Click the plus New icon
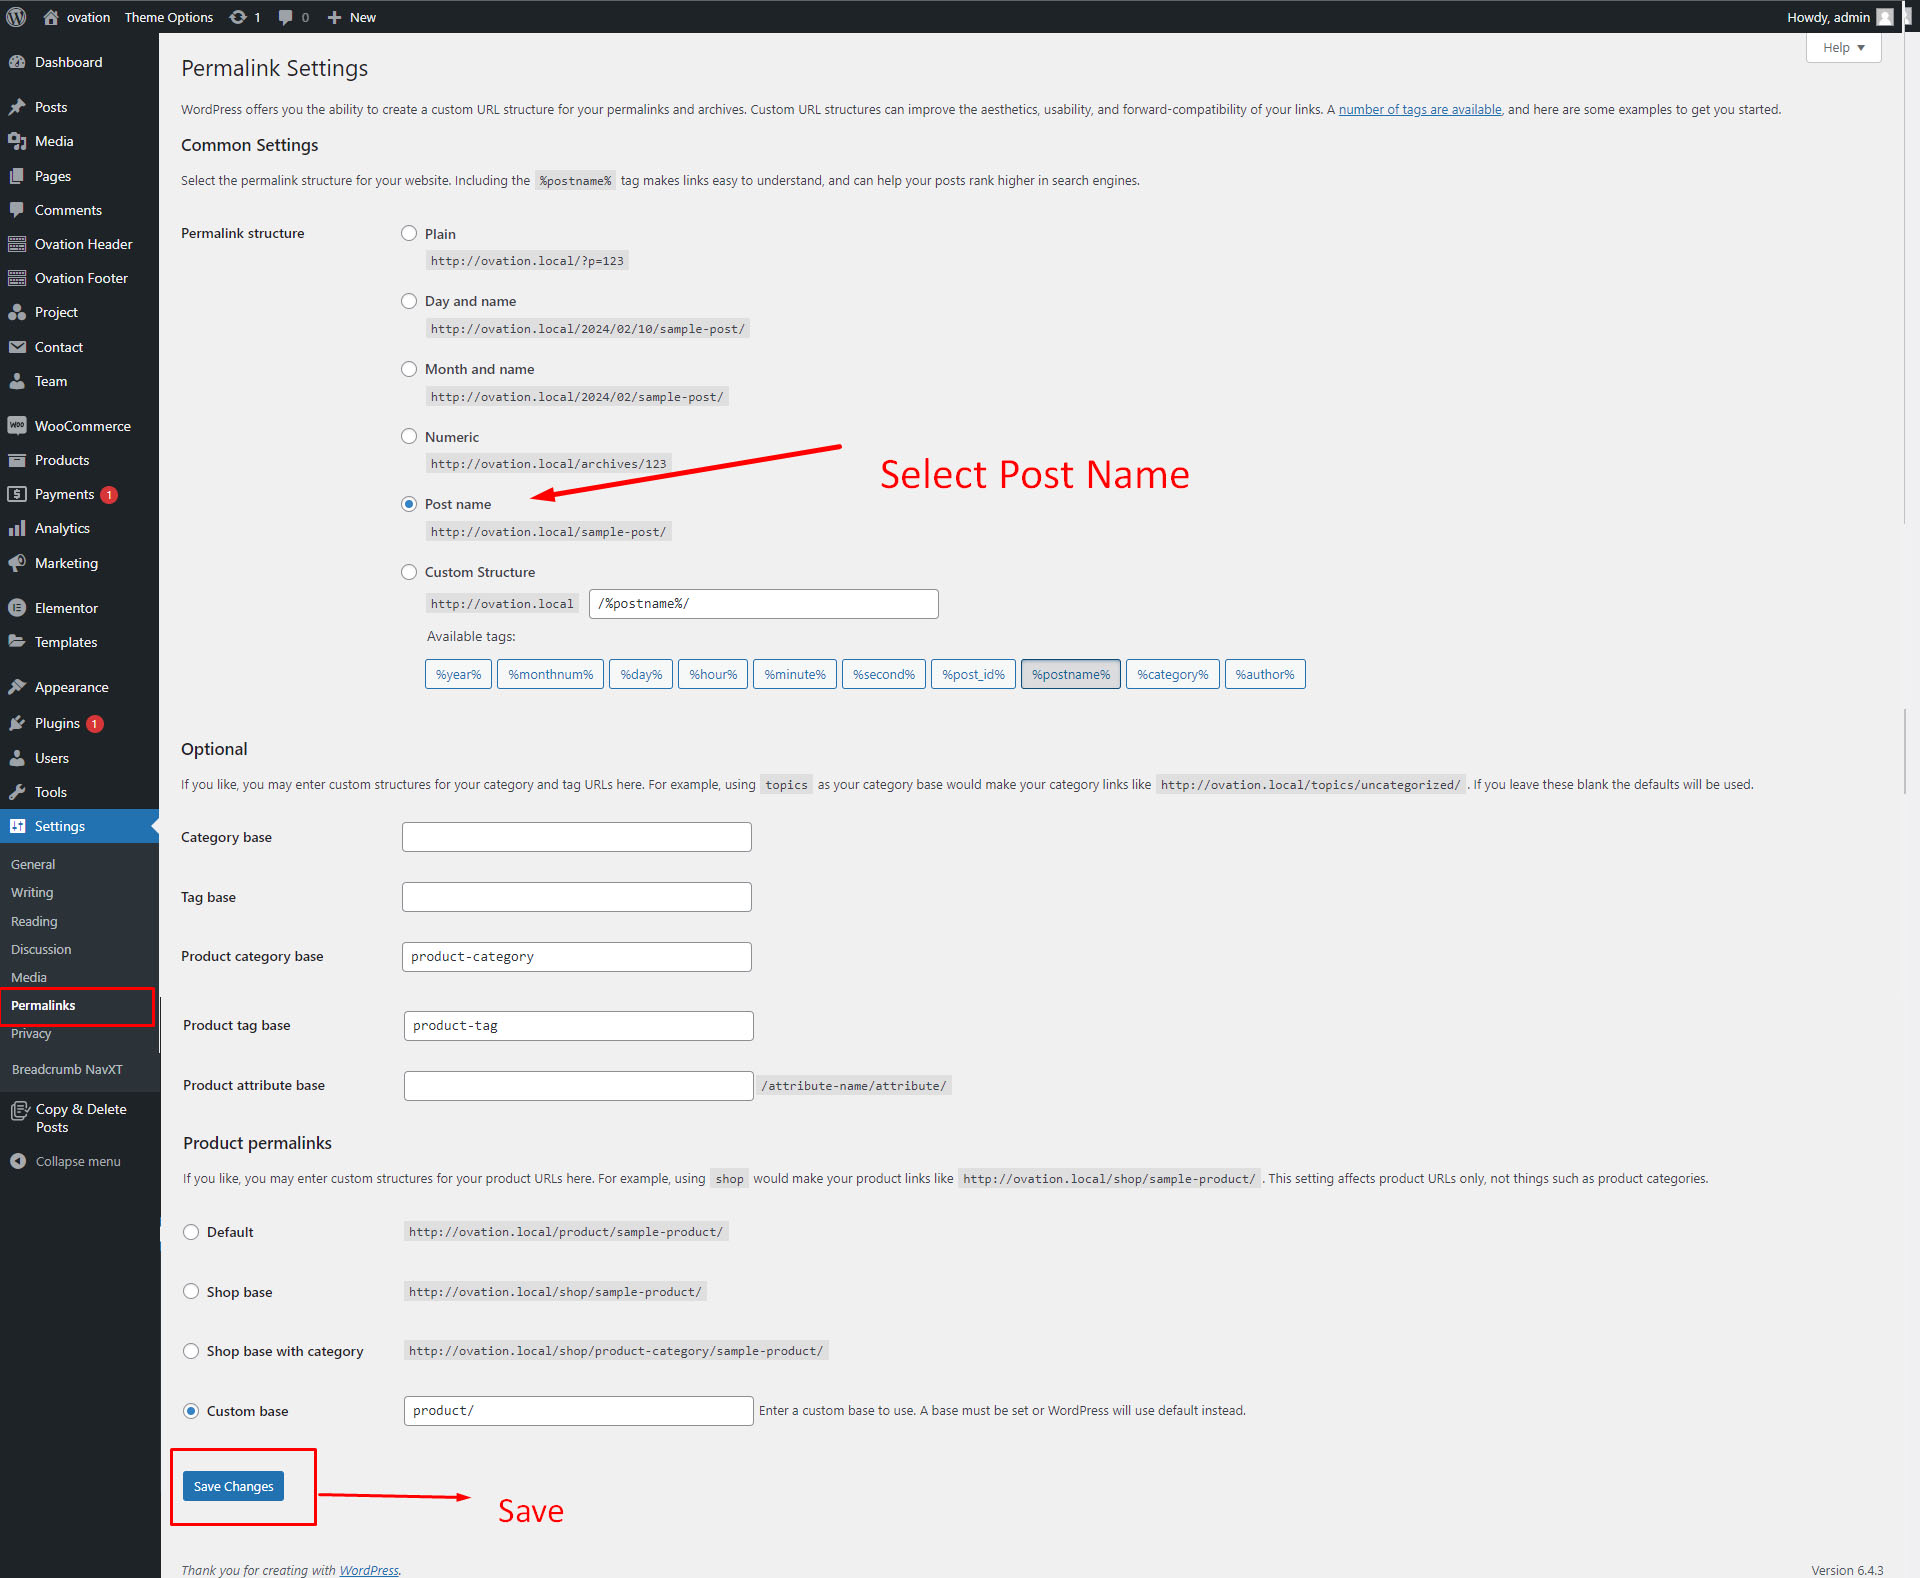This screenshot has height=1578, width=1920. click(334, 17)
